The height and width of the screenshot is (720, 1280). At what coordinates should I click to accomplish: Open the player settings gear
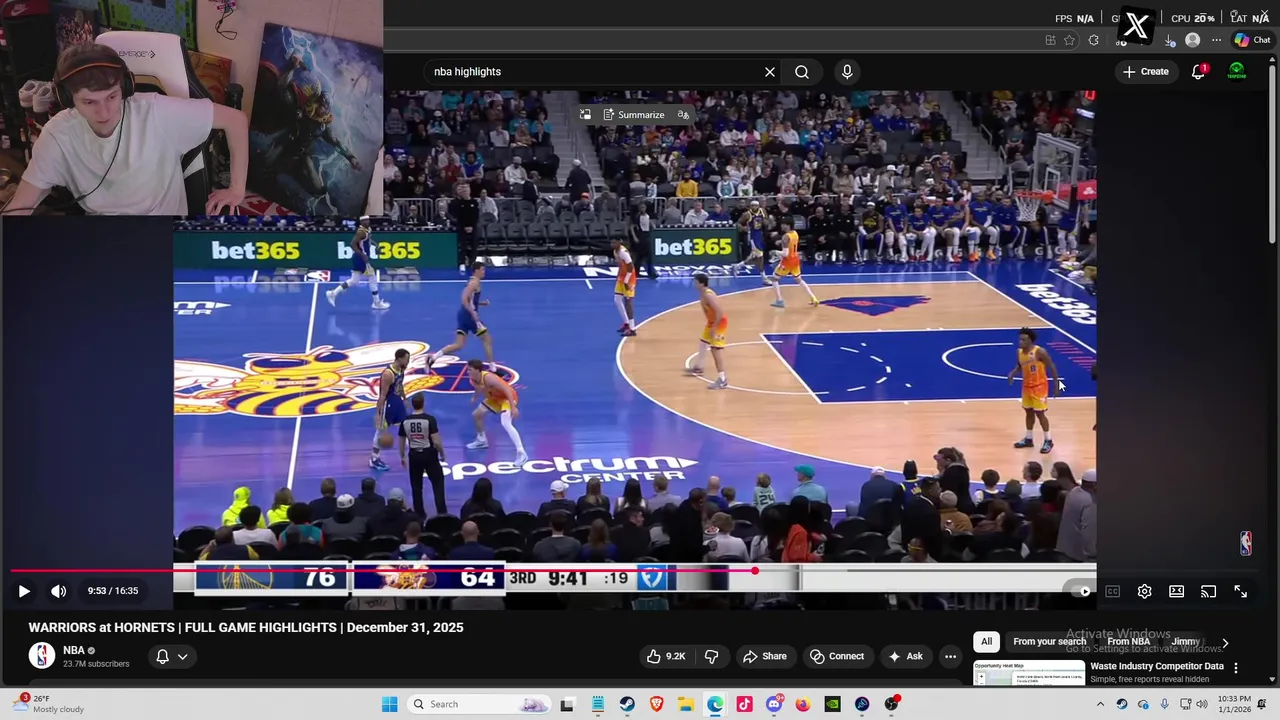1144,591
